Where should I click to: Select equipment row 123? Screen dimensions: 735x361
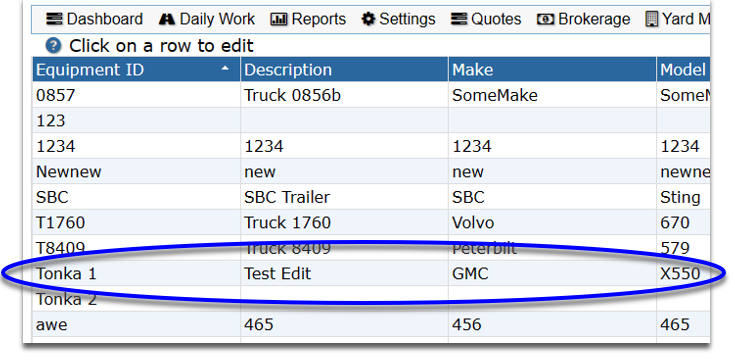(371, 120)
